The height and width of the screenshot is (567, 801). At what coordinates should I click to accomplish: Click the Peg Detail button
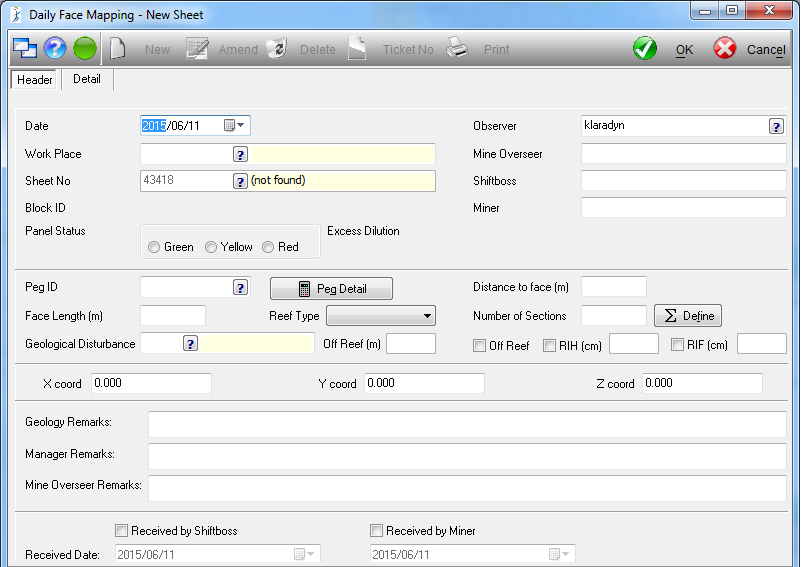[332, 289]
